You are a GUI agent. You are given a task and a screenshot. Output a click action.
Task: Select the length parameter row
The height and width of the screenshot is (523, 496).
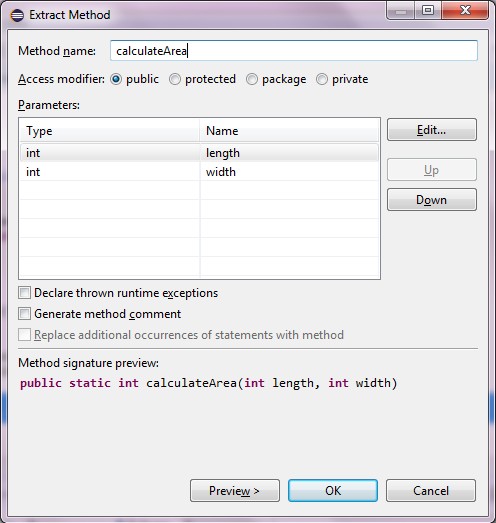pyautogui.click(x=199, y=153)
